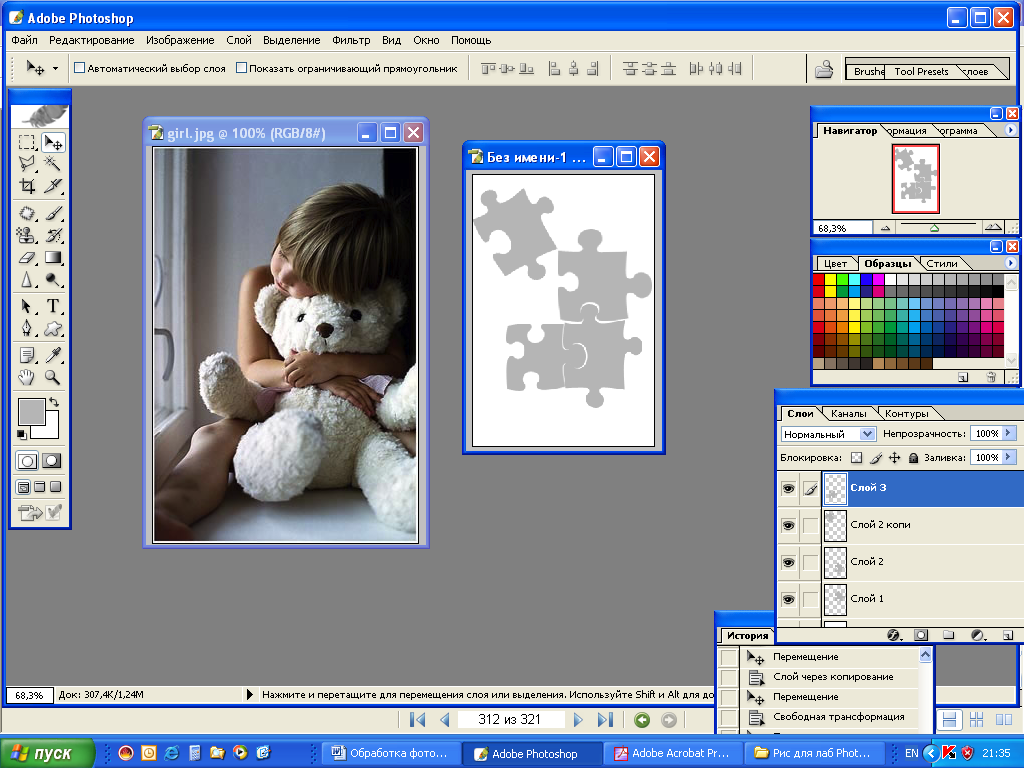Image resolution: width=1024 pixels, height=768 pixels.
Task: Click the foreground color swatch
Action: click(x=31, y=411)
